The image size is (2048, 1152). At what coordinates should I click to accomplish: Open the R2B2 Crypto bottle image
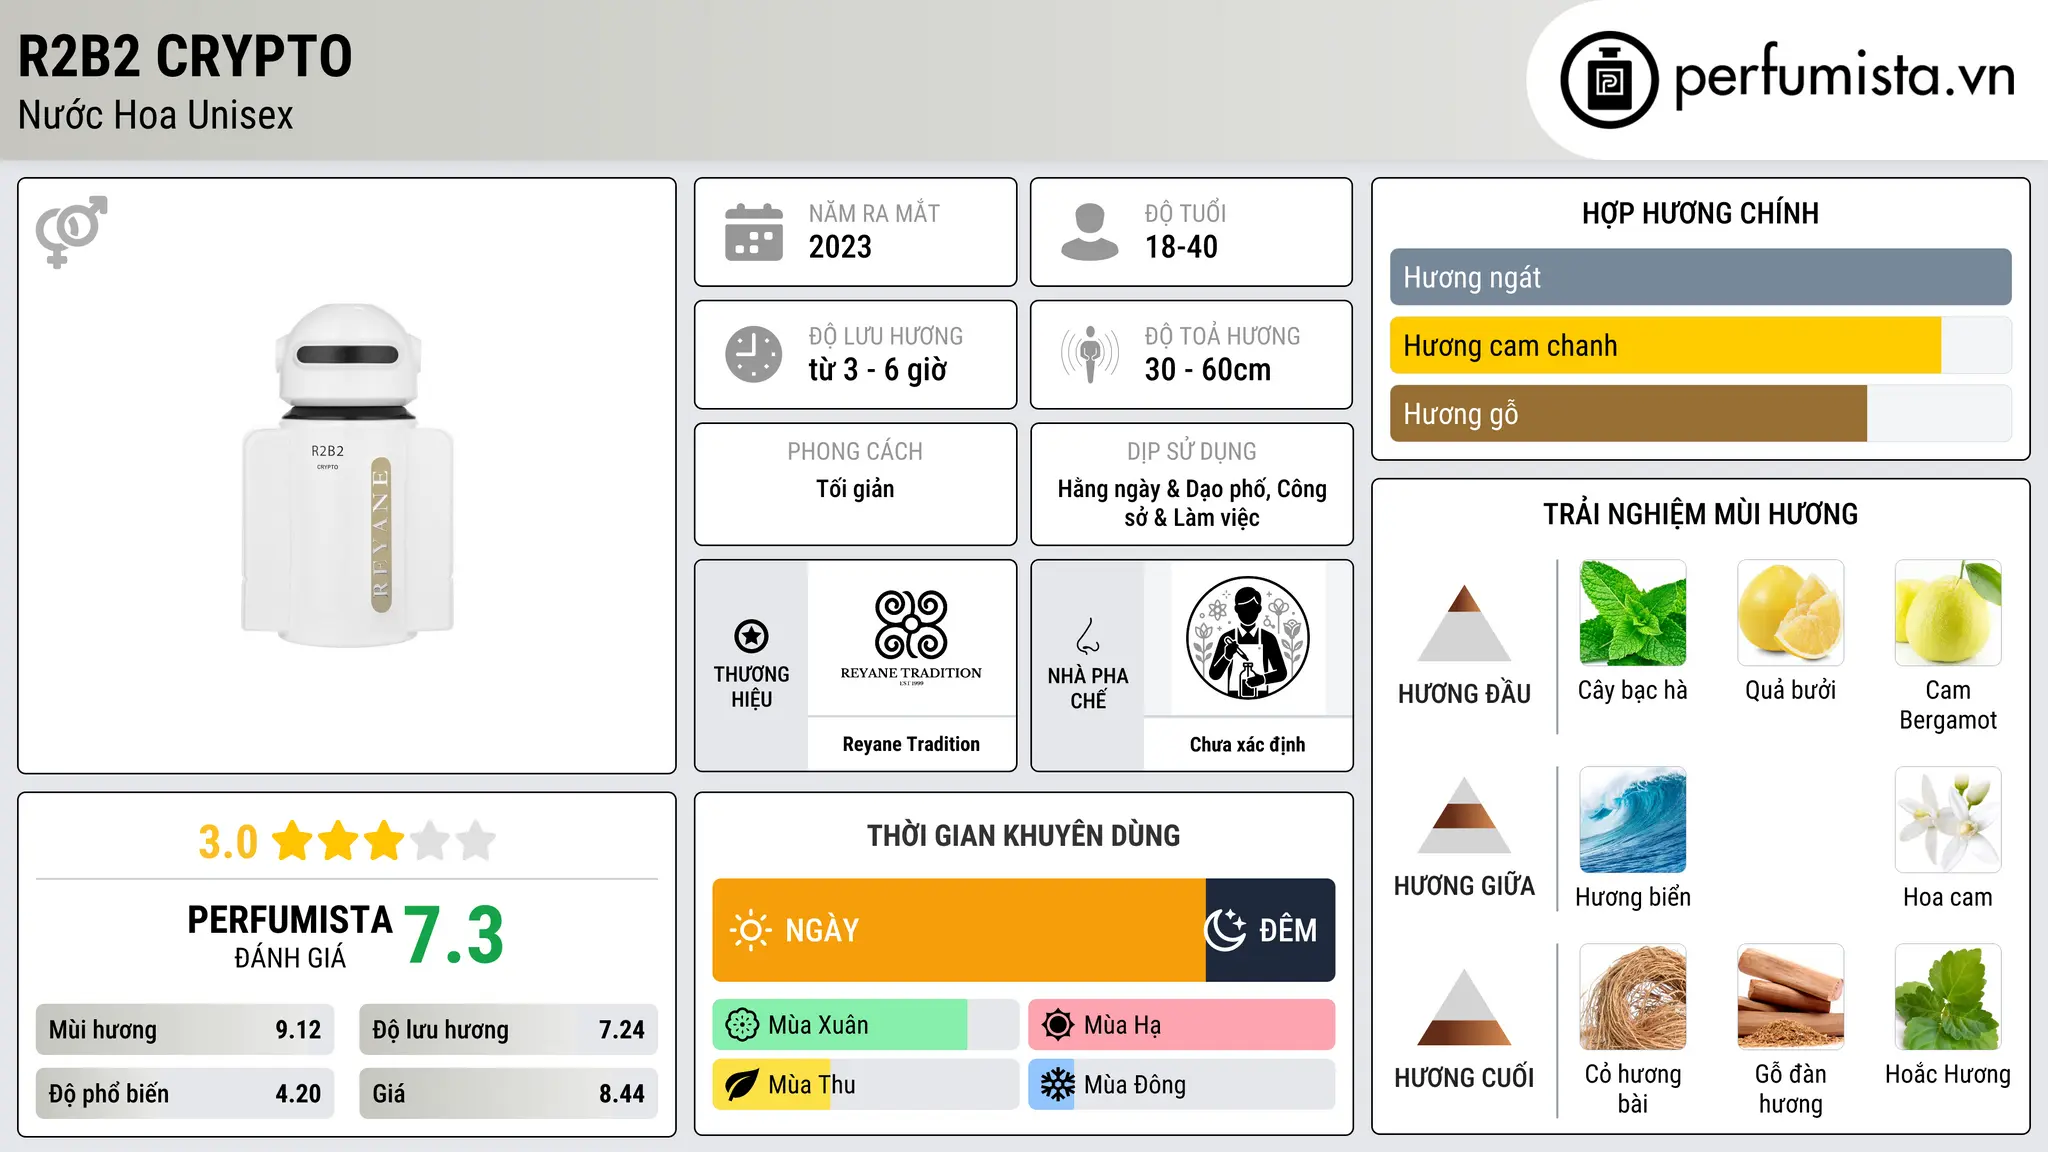[347, 475]
